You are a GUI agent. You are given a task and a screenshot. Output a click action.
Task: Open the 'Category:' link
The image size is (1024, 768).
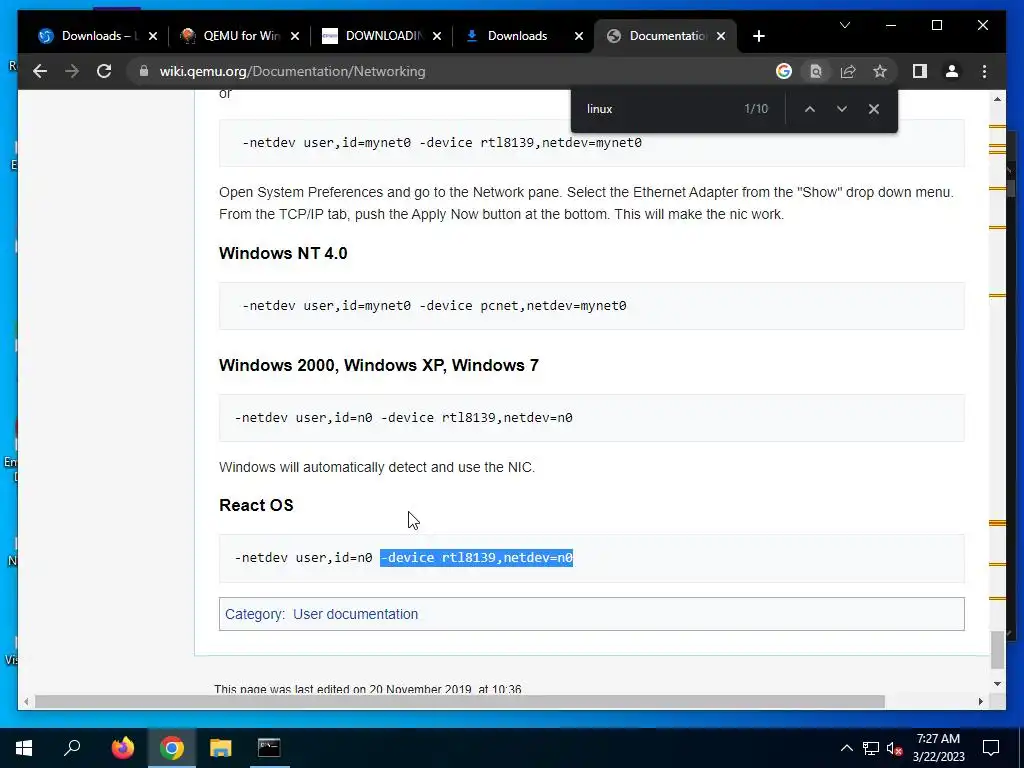coord(255,614)
